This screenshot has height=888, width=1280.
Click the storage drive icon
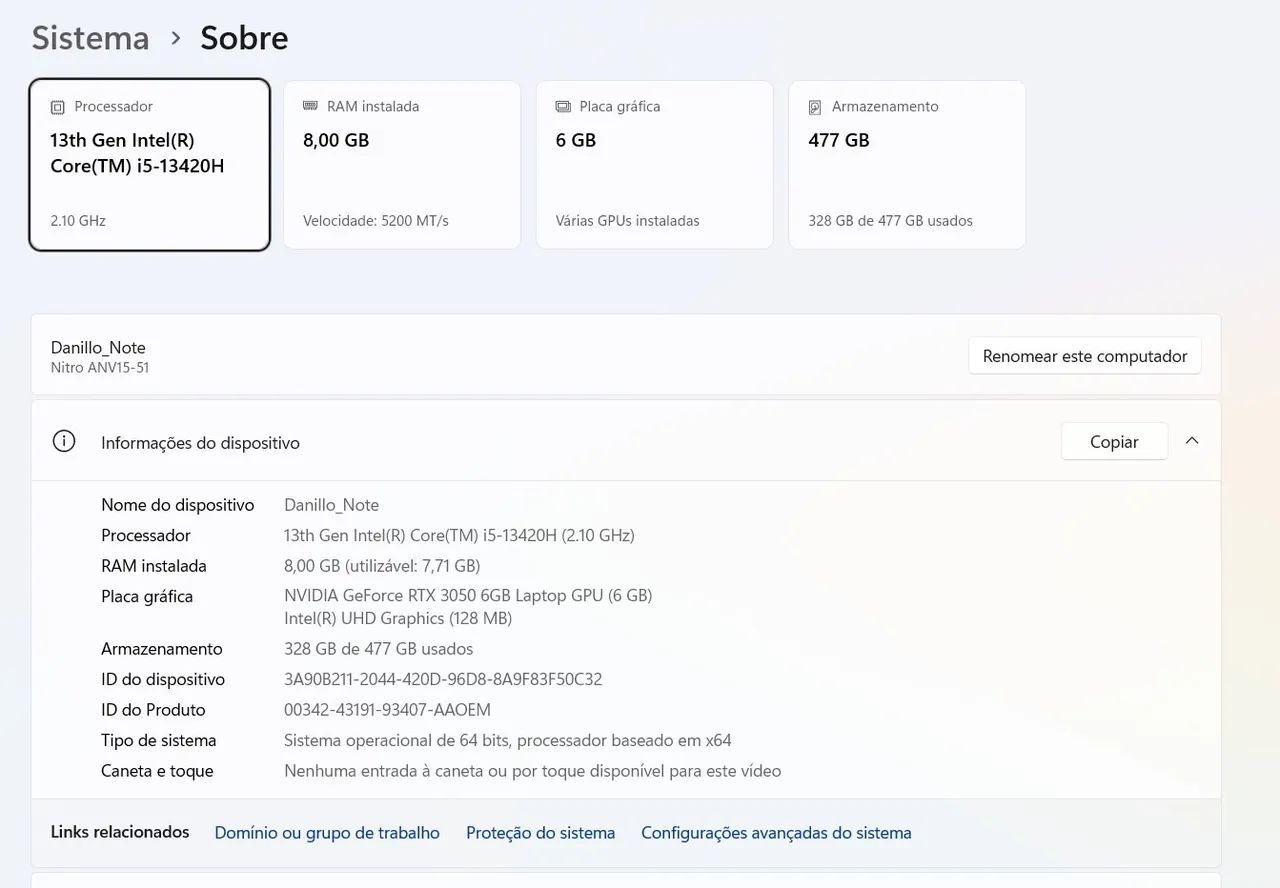(x=815, y=107)
